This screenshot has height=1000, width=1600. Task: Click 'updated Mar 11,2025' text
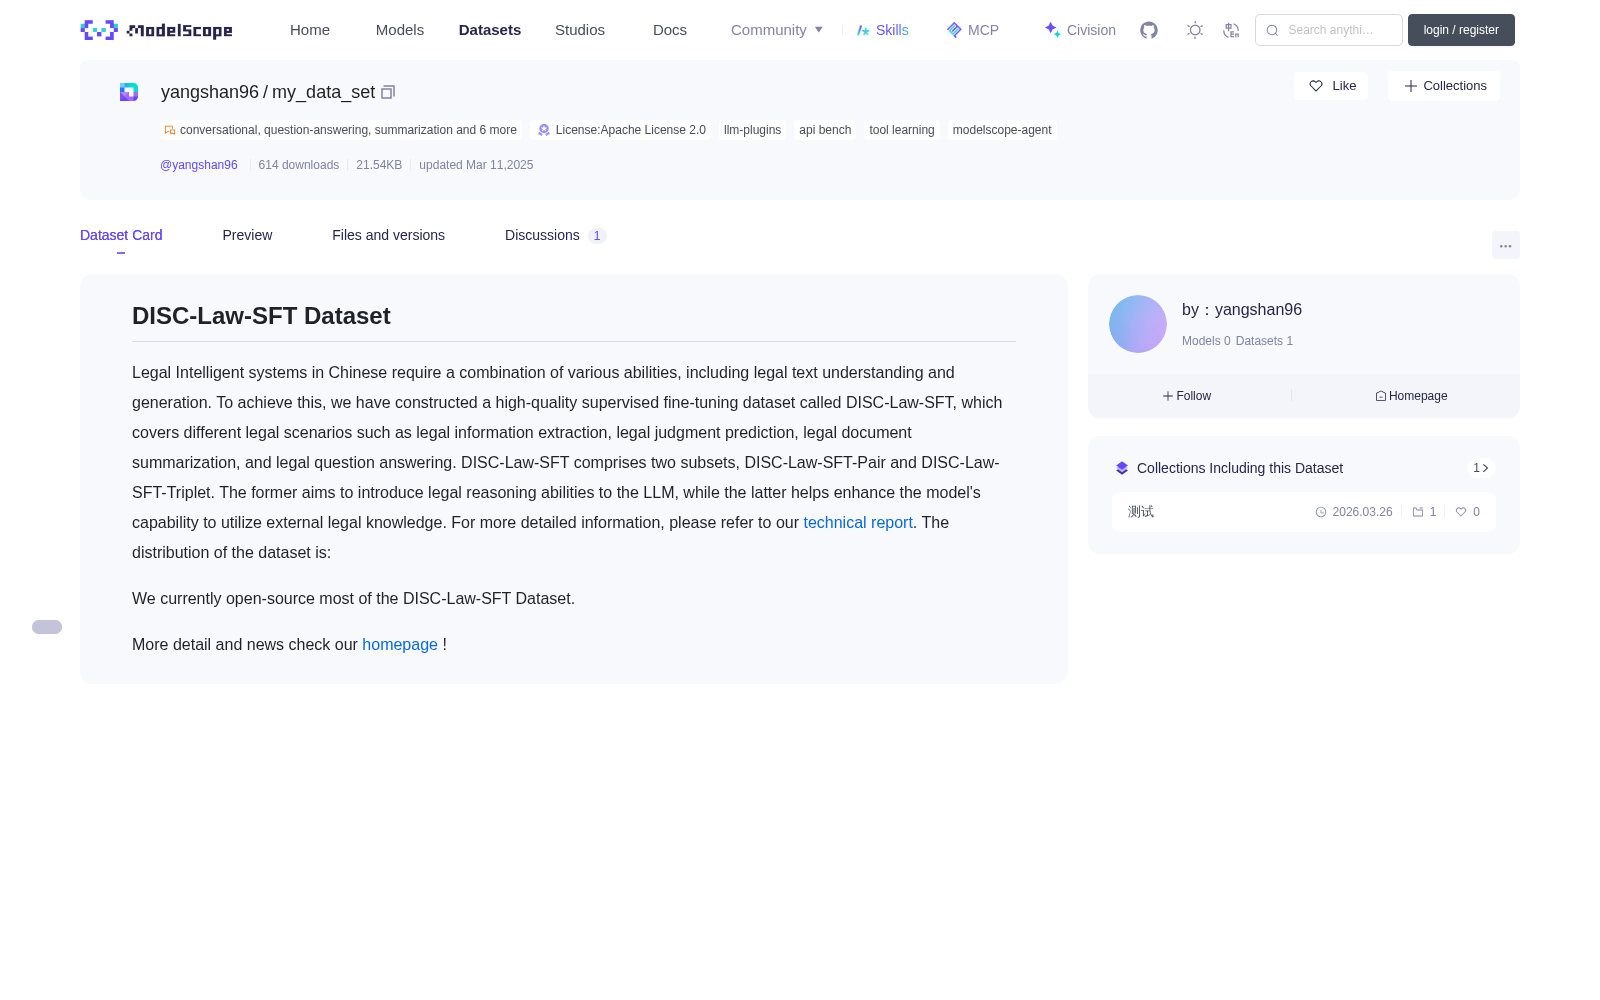[x=476, y=165]
